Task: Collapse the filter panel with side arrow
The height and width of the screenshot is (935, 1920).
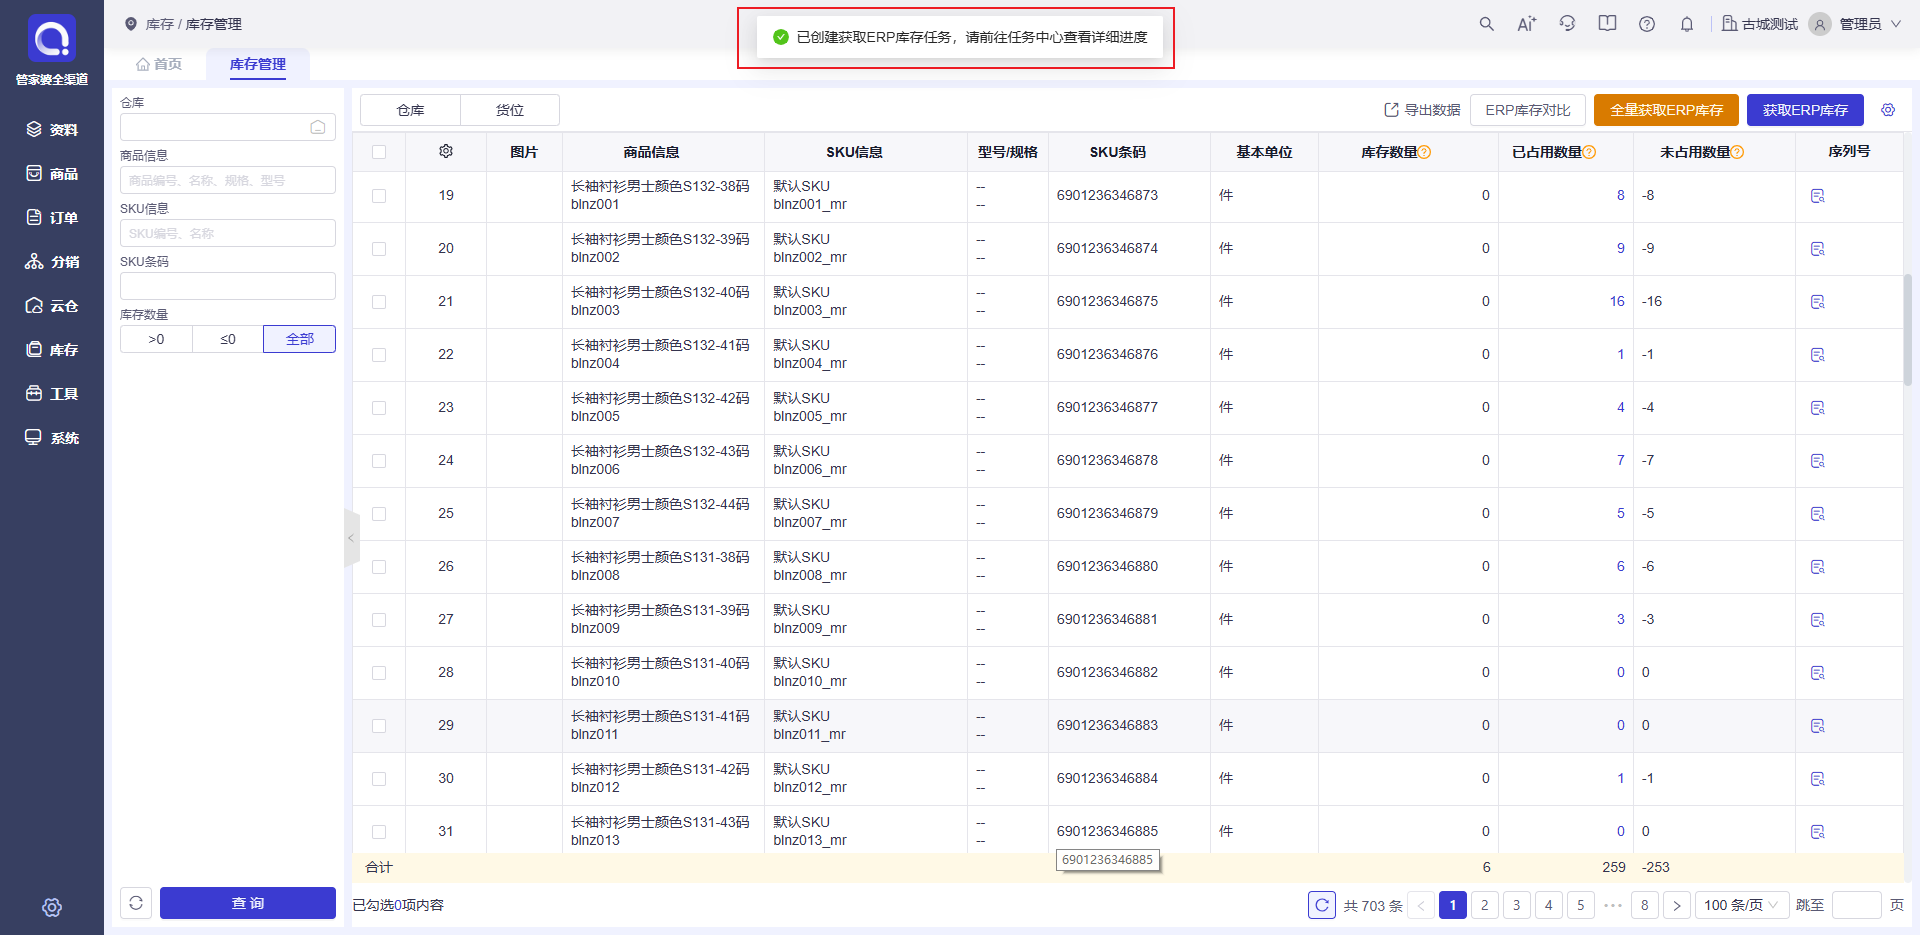Action: point(351,538)
